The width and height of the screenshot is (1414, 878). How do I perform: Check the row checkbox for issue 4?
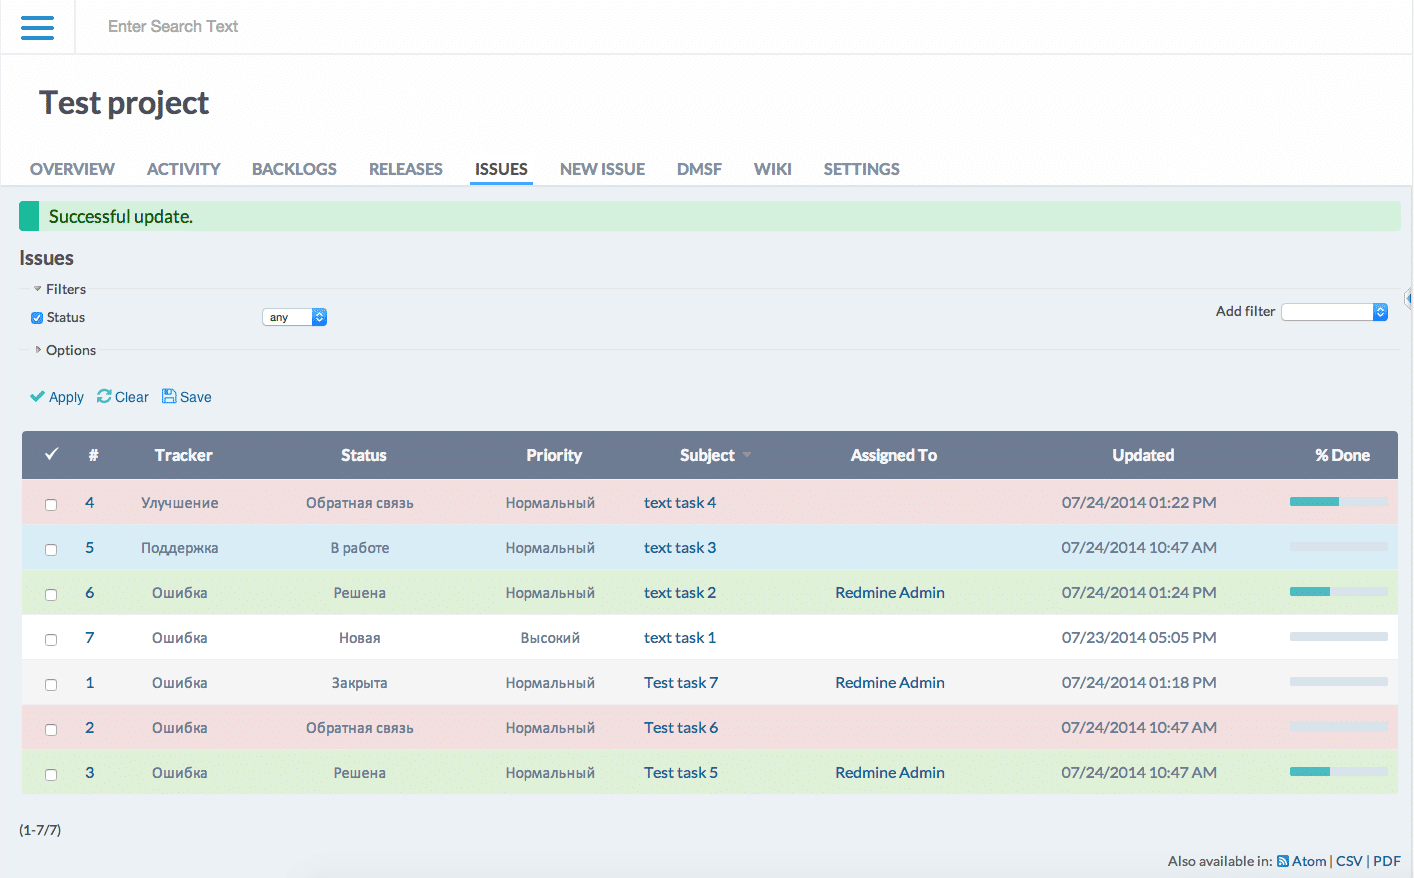(x=51, y=504)
